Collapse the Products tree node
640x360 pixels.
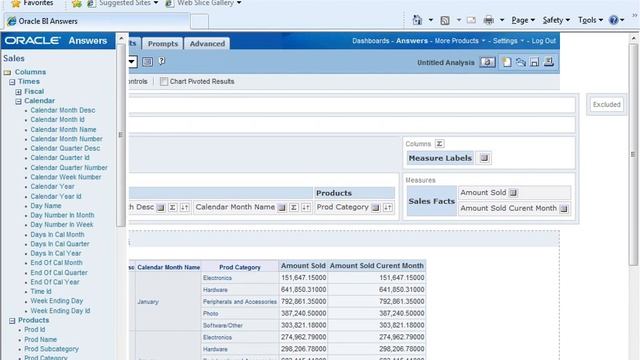tap(12, 321)
